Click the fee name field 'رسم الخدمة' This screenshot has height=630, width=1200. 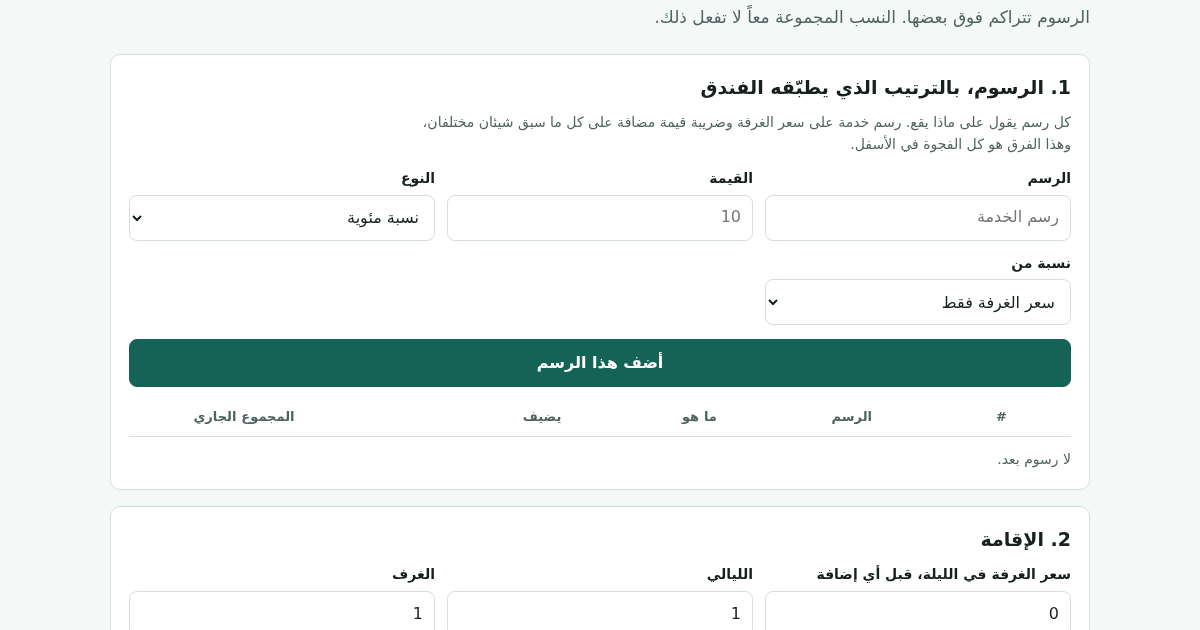(x=918, y=218)
